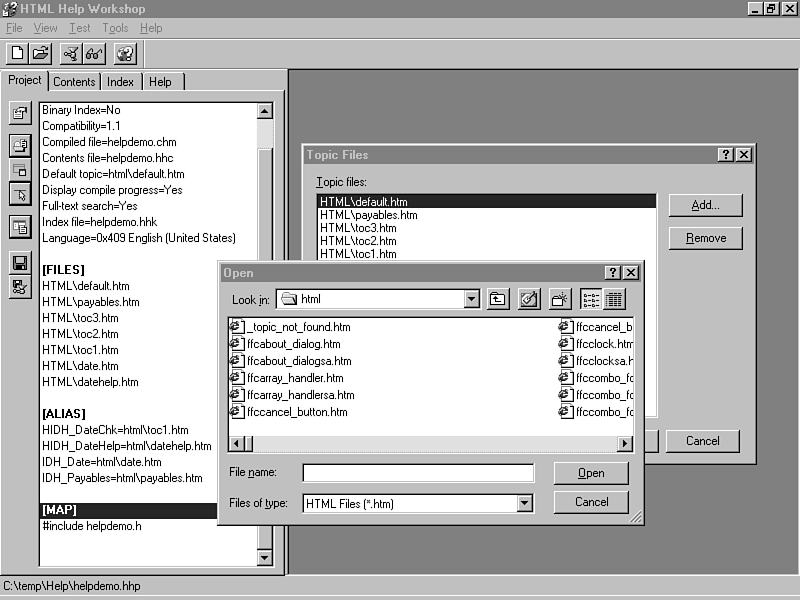Click the File name input field
This screenshot has height=600, width=800.
pyautogui.click(x=418, y=473)
